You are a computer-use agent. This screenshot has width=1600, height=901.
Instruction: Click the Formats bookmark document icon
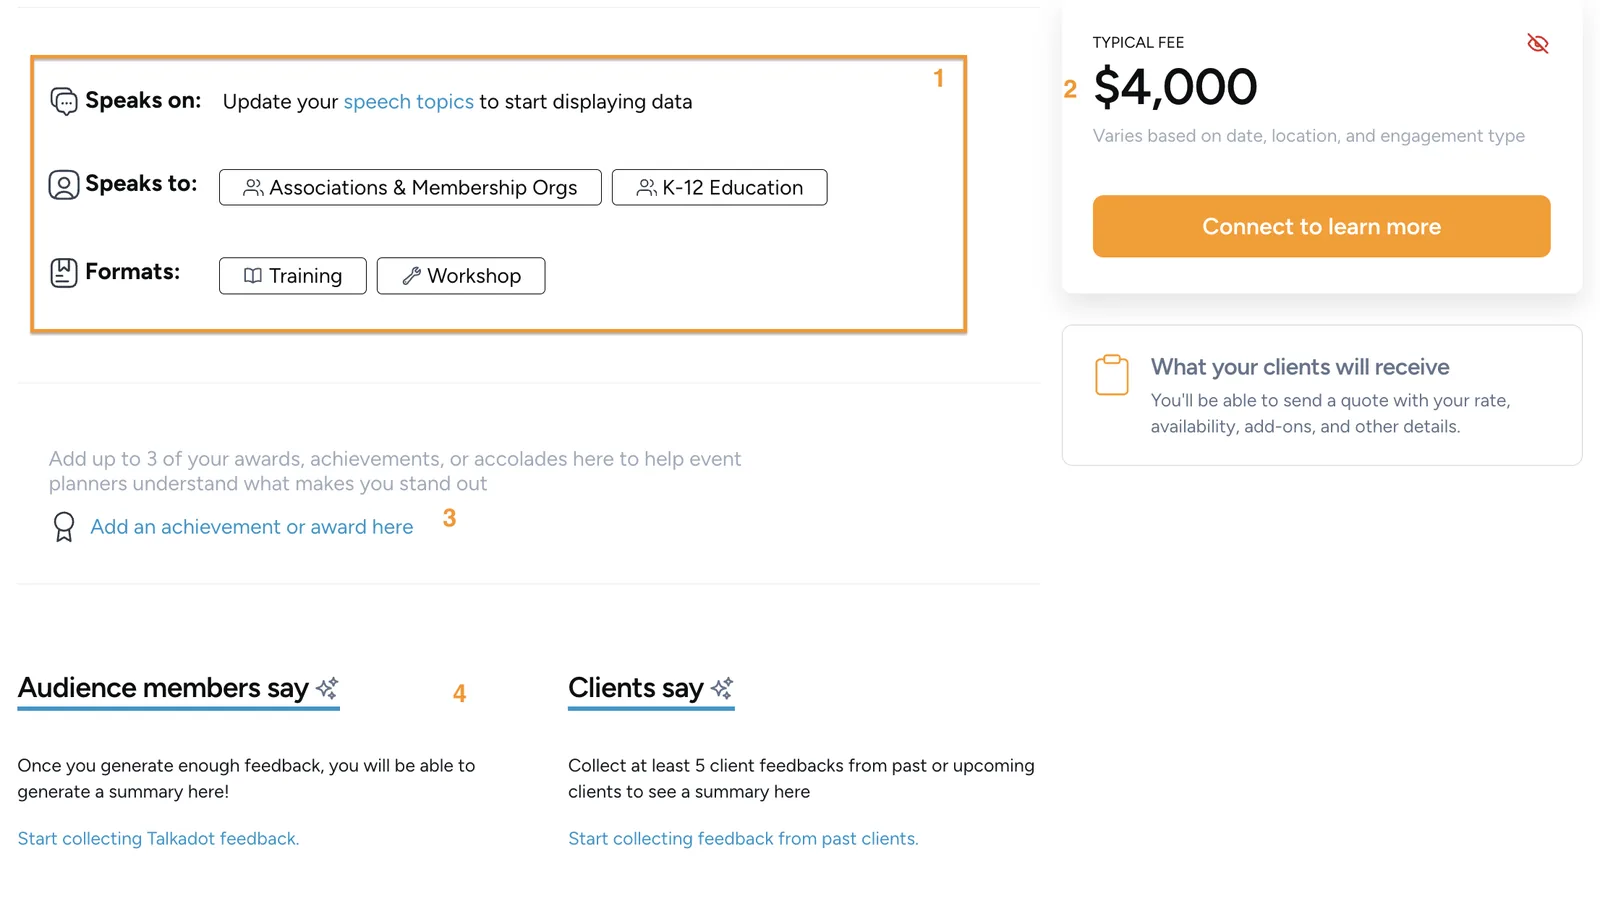tap(64, 273)
